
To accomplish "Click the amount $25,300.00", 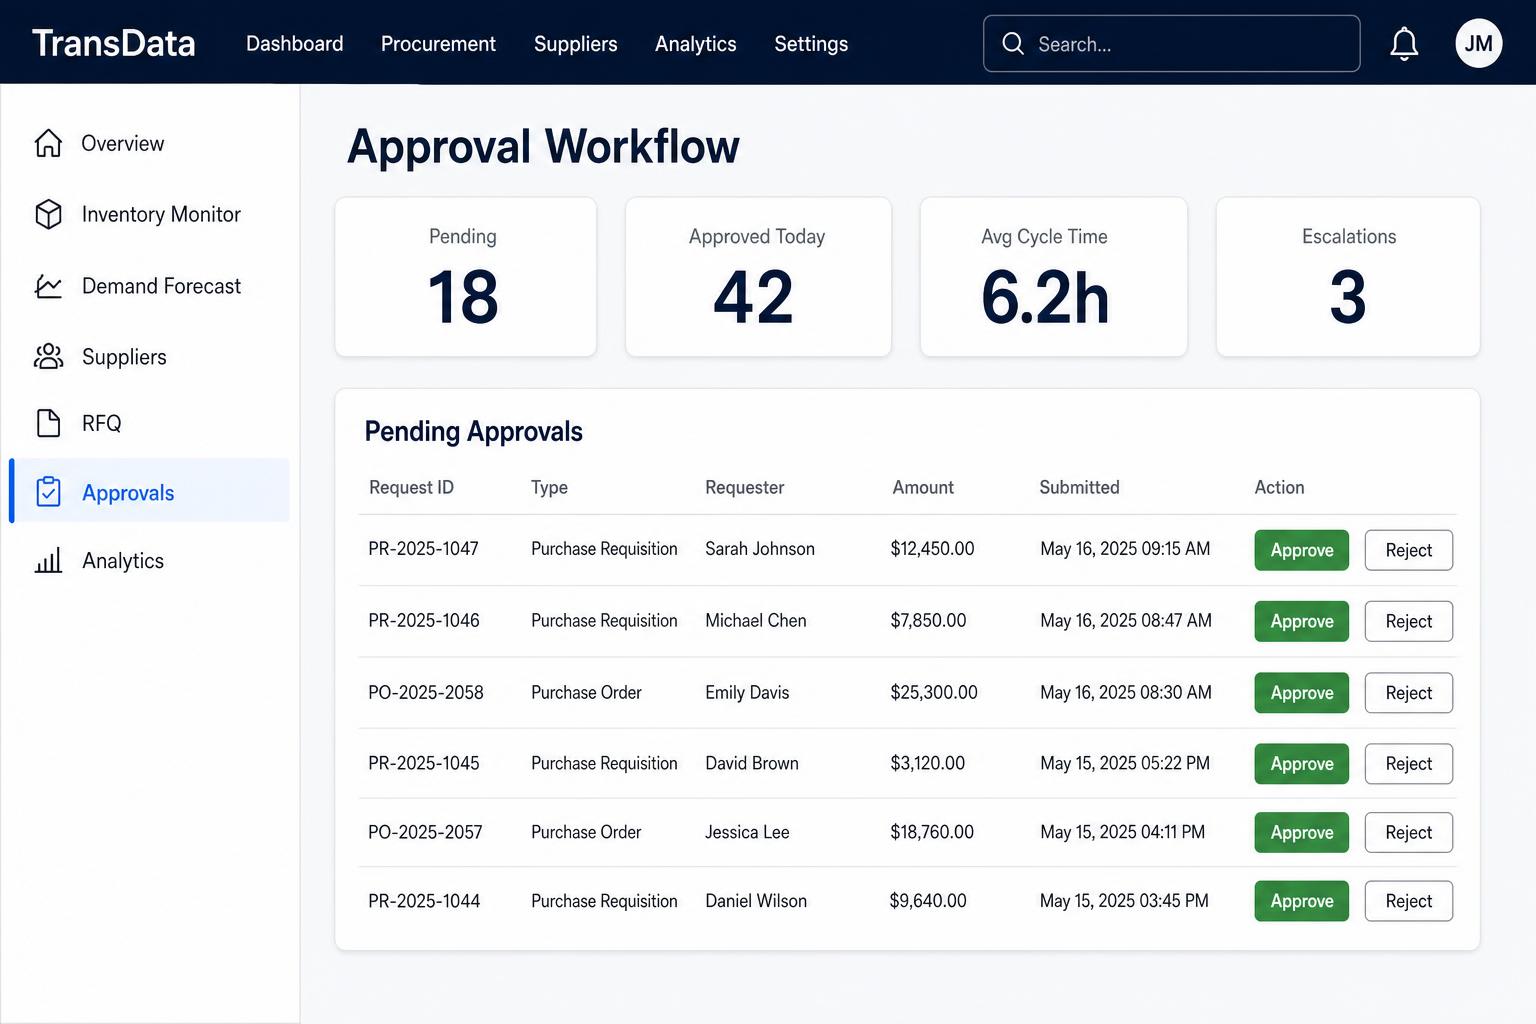I will [x=934, y=692].
